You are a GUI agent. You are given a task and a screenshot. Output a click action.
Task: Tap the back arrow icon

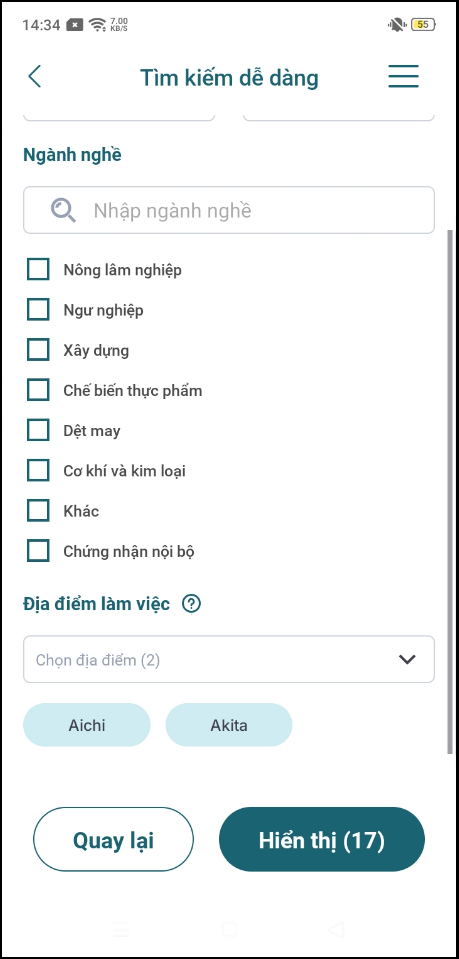tap(34, 76)
